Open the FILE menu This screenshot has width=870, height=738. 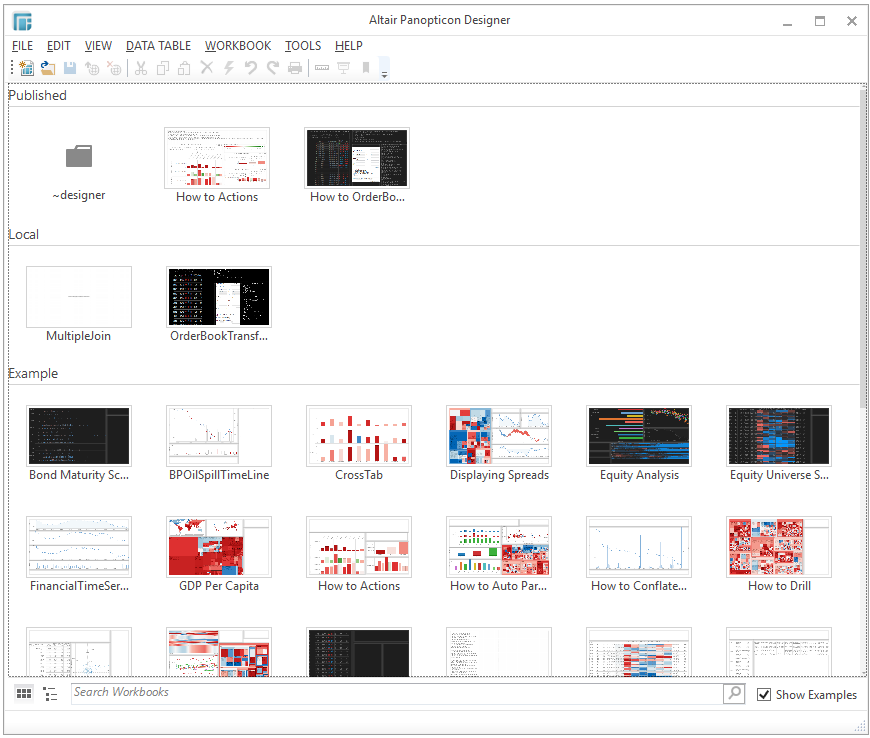coord(22,45)
